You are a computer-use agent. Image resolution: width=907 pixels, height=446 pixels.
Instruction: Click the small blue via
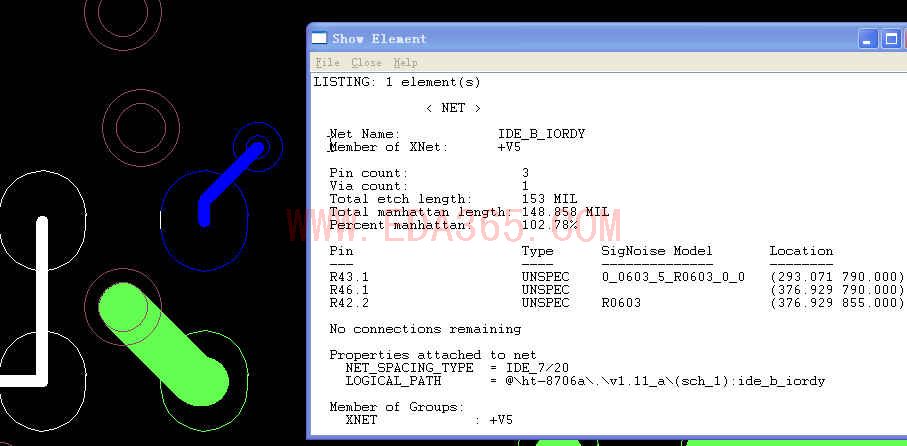pyautogui.click(x=257, y=147)
